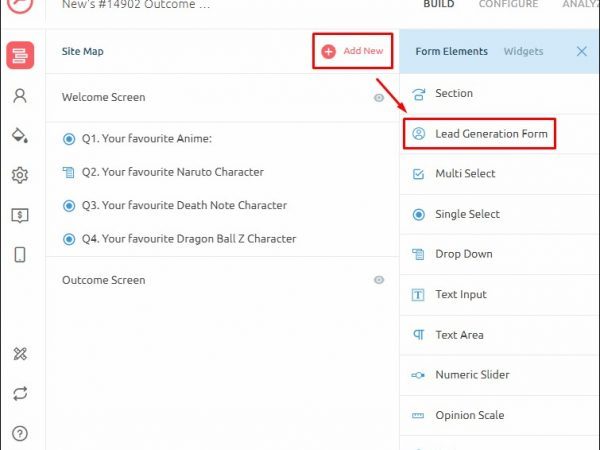Click the Add New button
The height and width of the screenshot is (450, 600).
coord(353,51)
